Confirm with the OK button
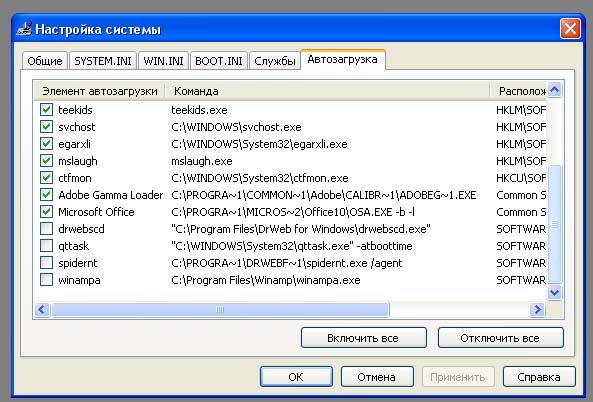Image resolution: width=593 pixels, height=402 pixels. (x=296, y=377)
